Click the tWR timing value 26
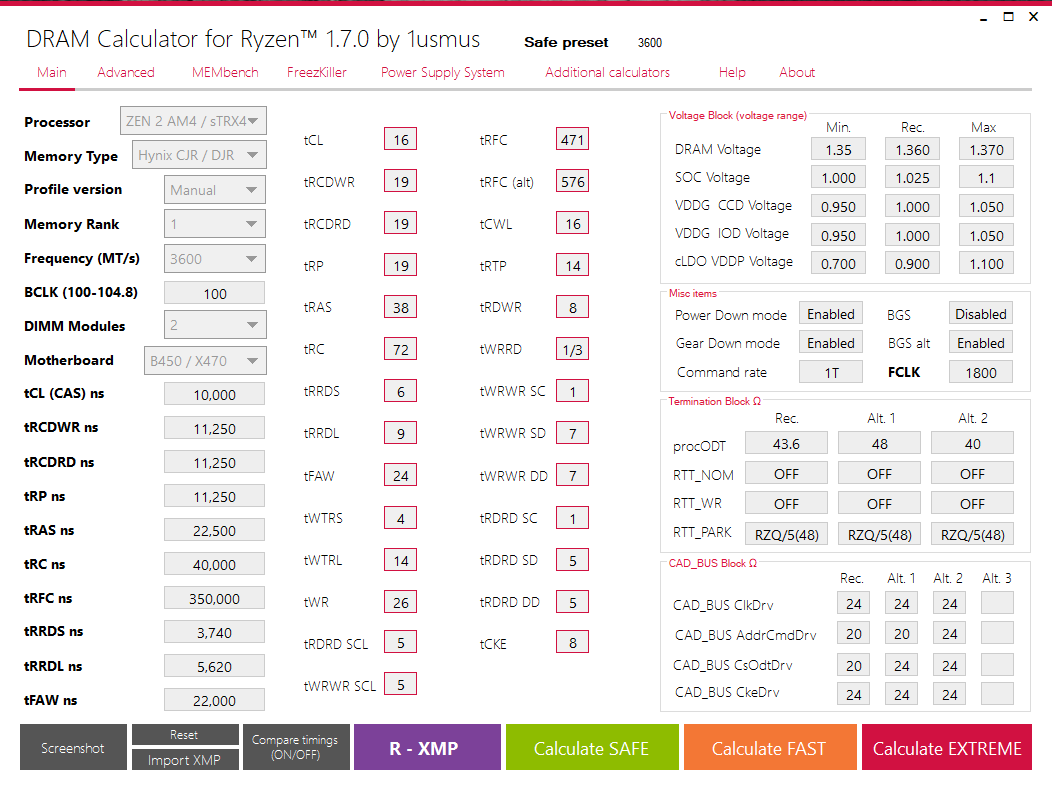1052x791 pixels. (x=401, y=602)
